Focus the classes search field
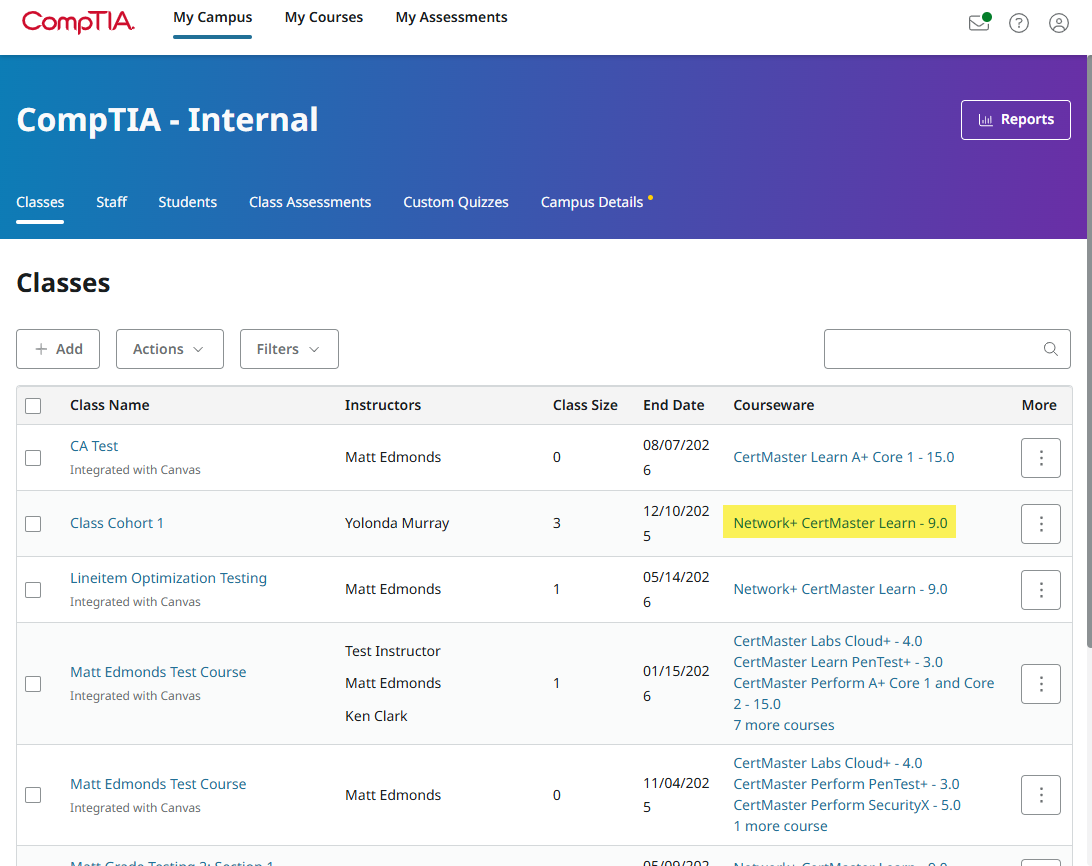 (932, 349)
